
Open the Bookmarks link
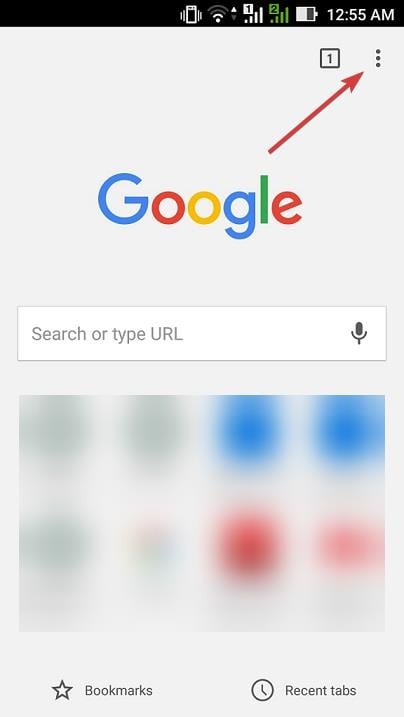[x=118, y=690]
